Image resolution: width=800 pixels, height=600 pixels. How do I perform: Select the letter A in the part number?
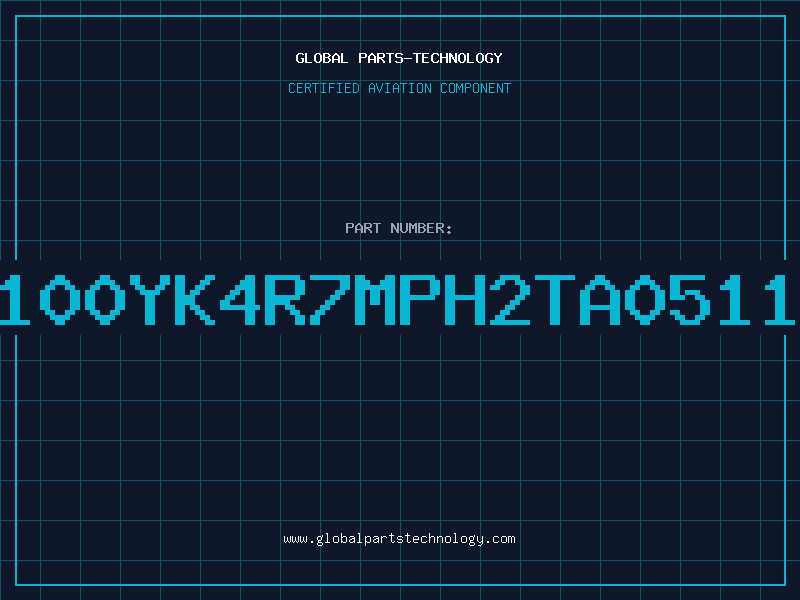tap(599, 300)
